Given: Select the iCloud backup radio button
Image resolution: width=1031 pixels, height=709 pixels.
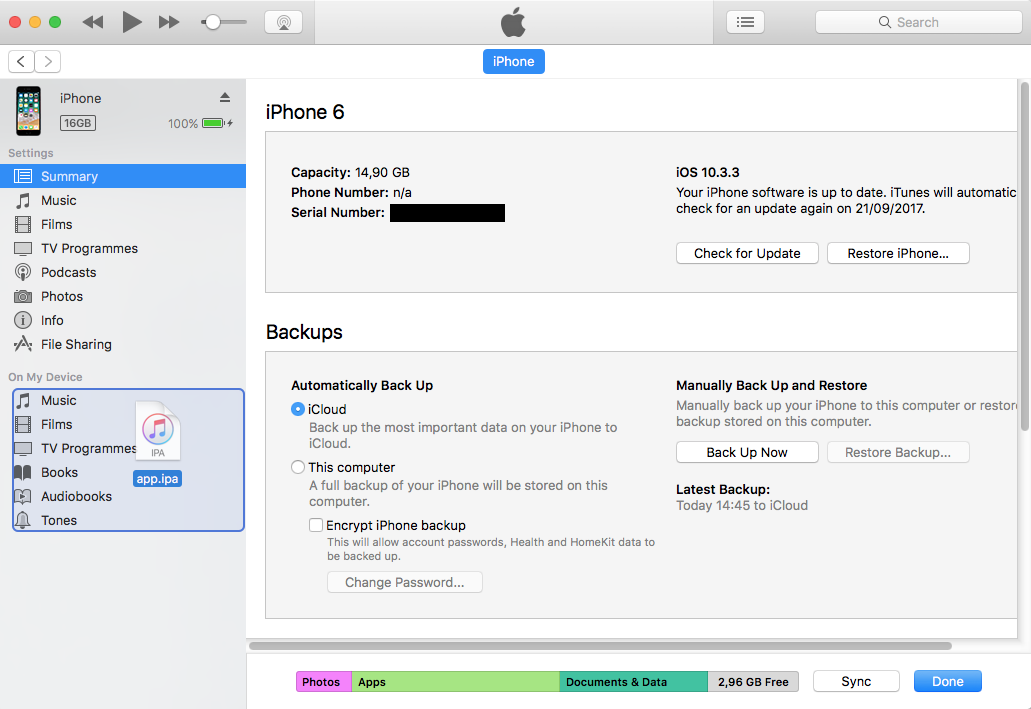Looking at the screenshot, I should tap(298, 409).
